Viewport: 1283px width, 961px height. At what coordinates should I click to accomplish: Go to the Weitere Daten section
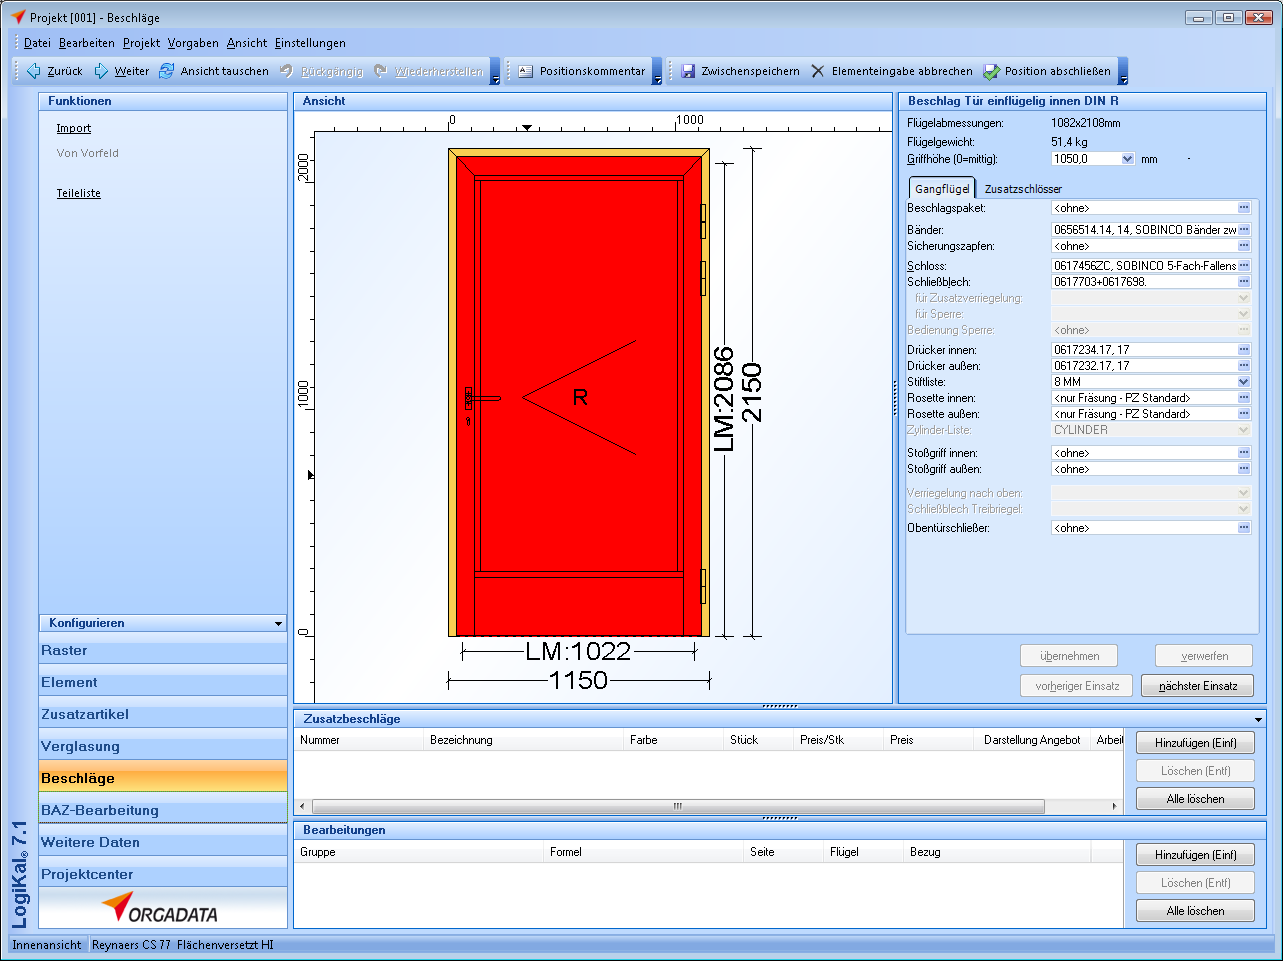pos(163,843)
